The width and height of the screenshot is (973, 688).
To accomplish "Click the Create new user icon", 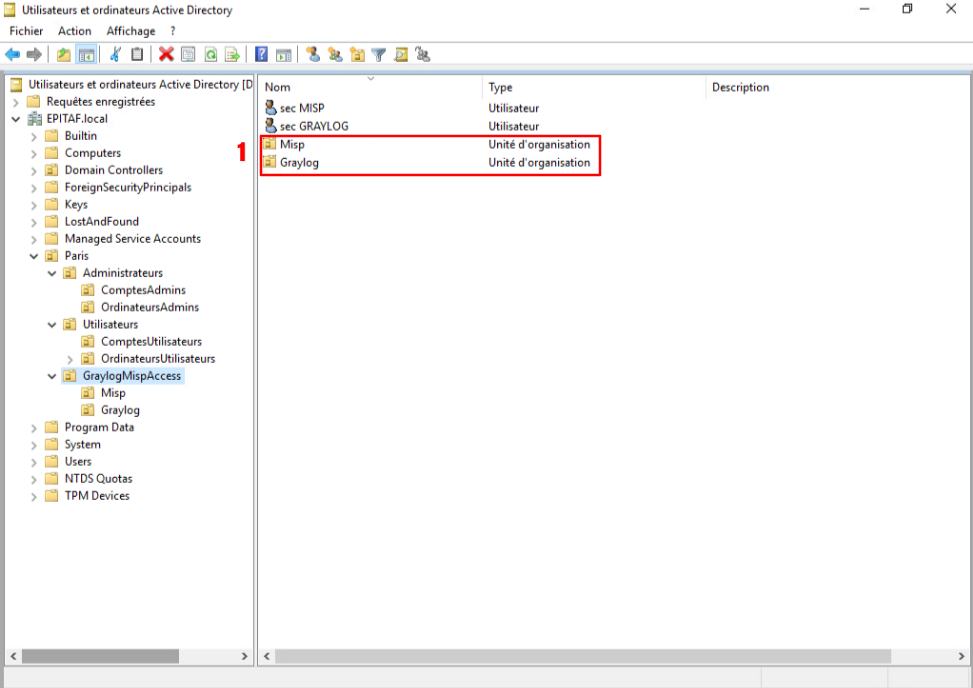I will tap(313, 54).
